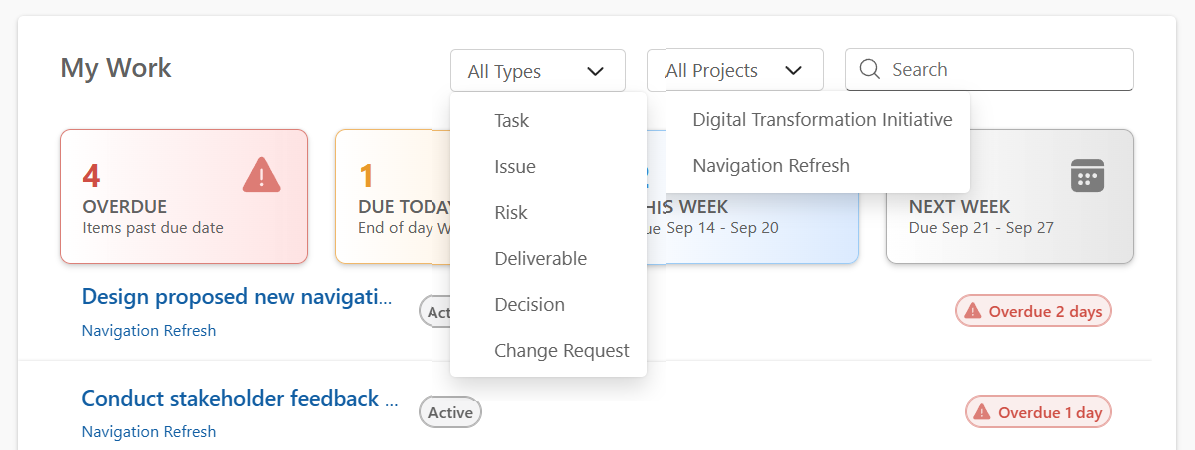
Task: Click the Next Week calendar icon
Action: coord(1086,175)
